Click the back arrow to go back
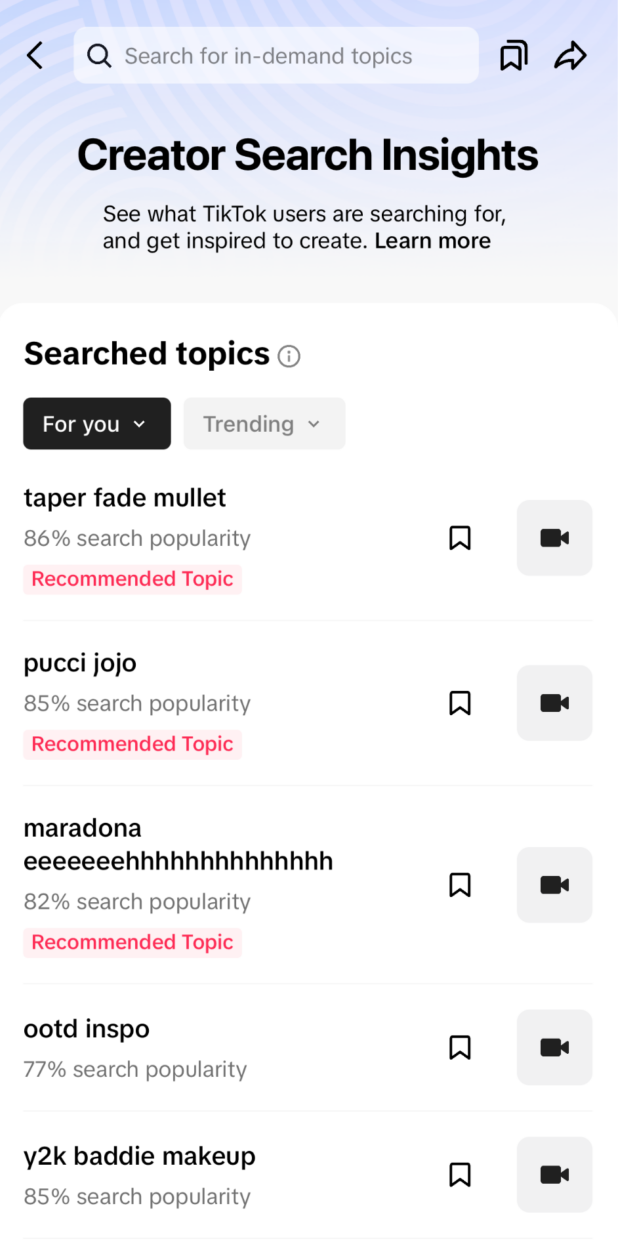The height and width of the screenshot is (1240, 618). (x=35, y=56)
